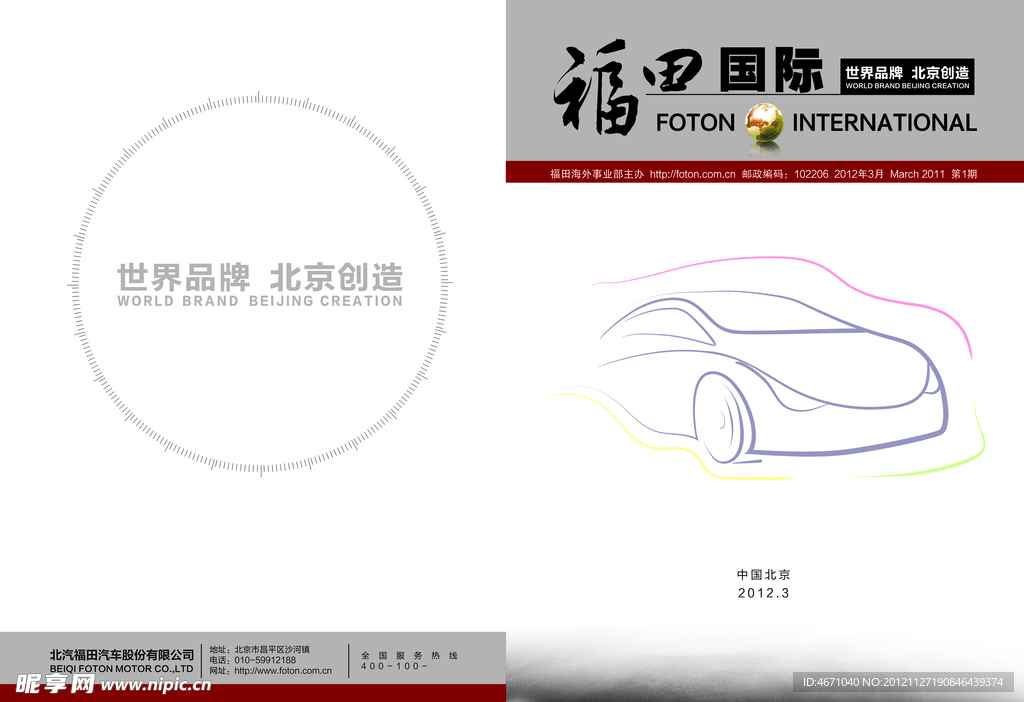Screen dimensions: 1024x702
Task: Click the golden globe icon between FOTON and INTERNATIONAL
Action: click(x=764, y=123)
